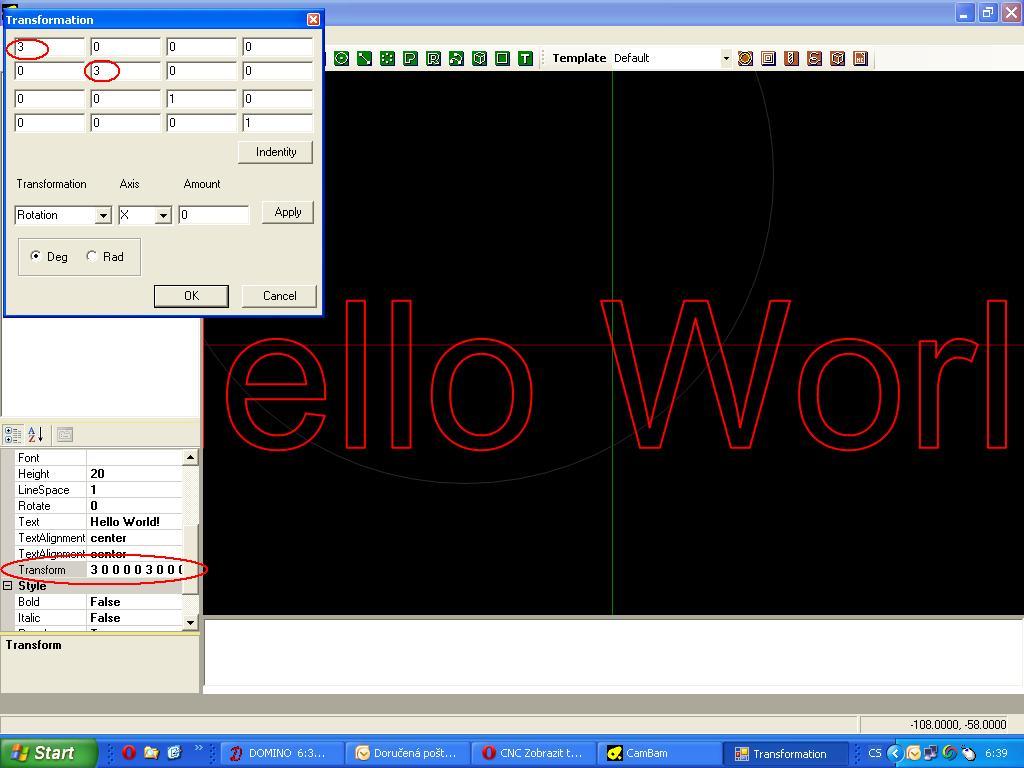The height and width of the screenshot is (768, 1024).
Task: Select the polyline tool (P icon)
Action: pos(410,58)
